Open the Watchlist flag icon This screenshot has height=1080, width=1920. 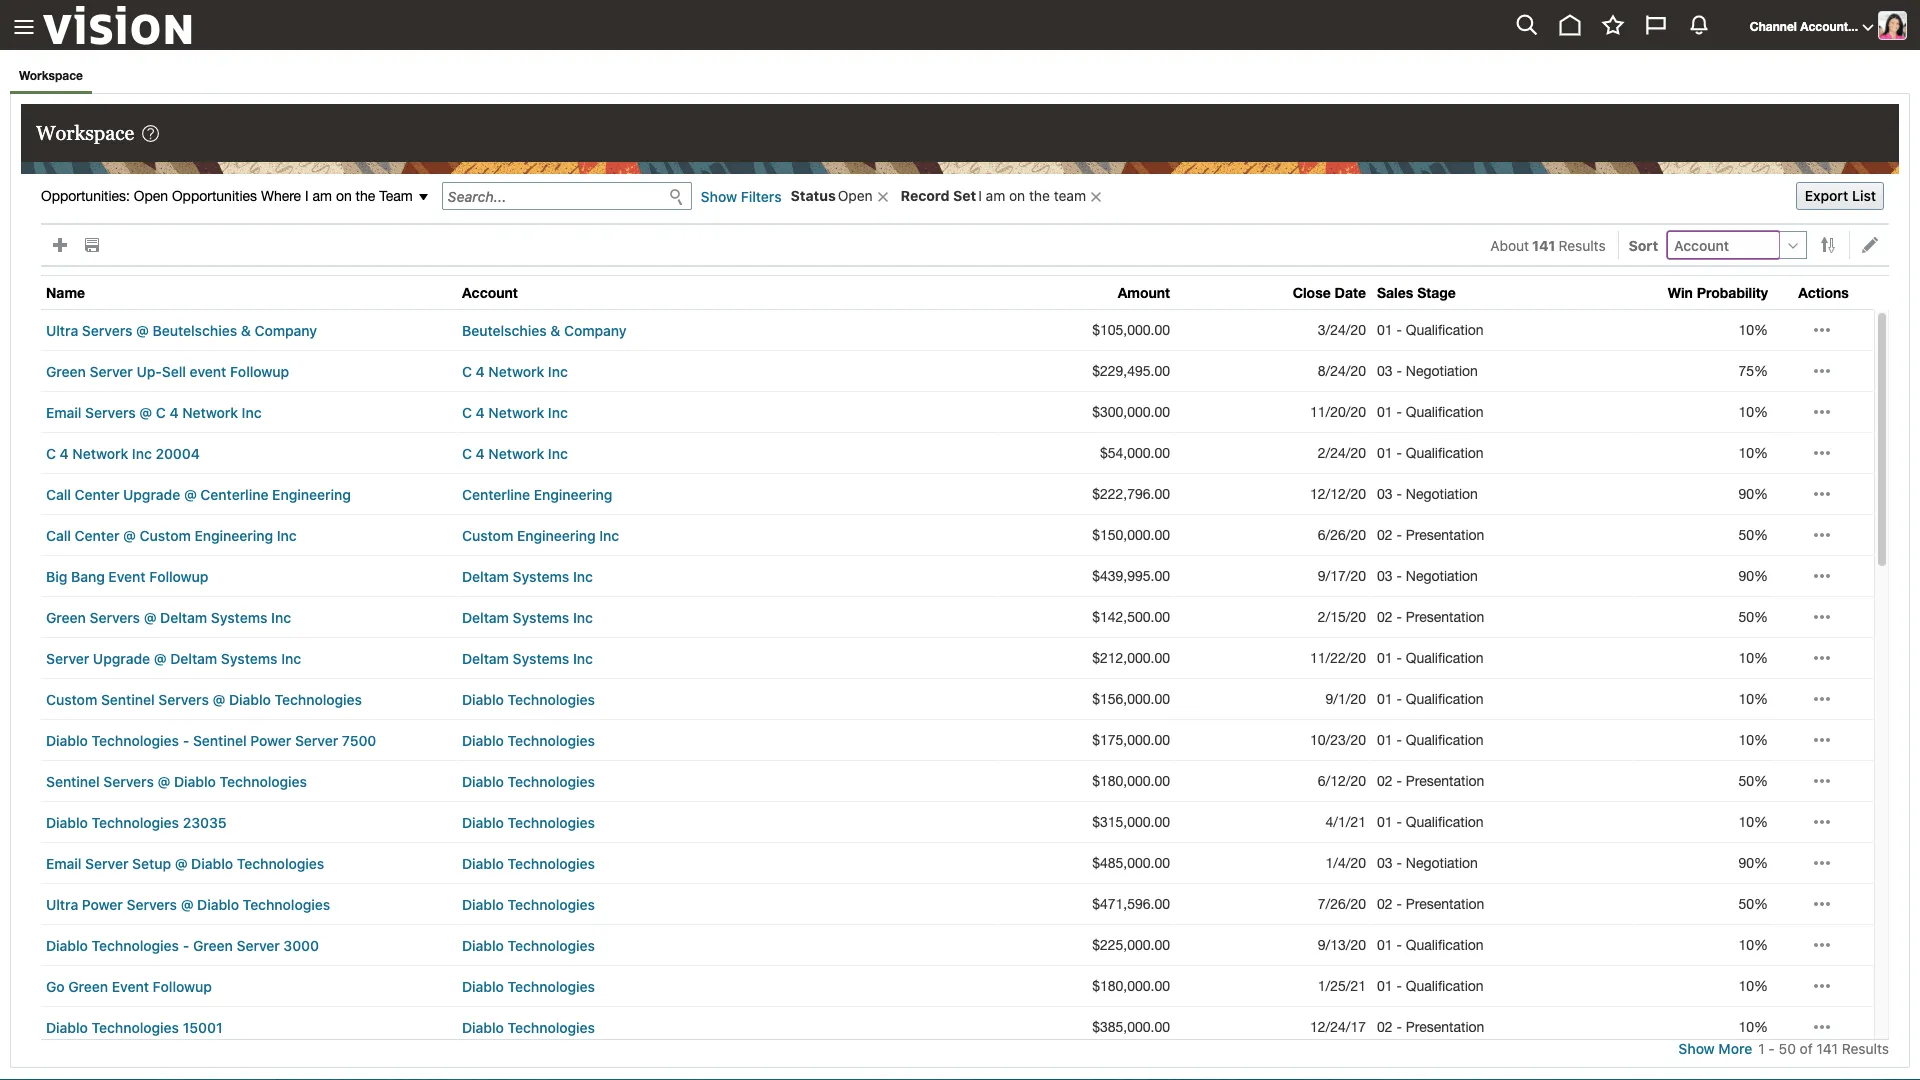point(1656,26)
